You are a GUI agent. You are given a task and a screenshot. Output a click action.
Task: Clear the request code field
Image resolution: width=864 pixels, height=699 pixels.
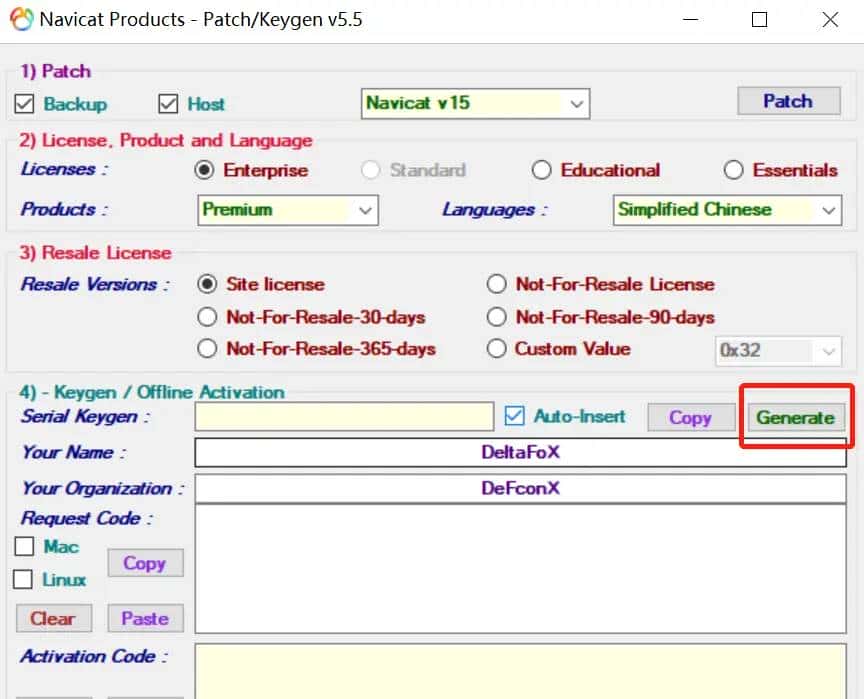(53, 618)
